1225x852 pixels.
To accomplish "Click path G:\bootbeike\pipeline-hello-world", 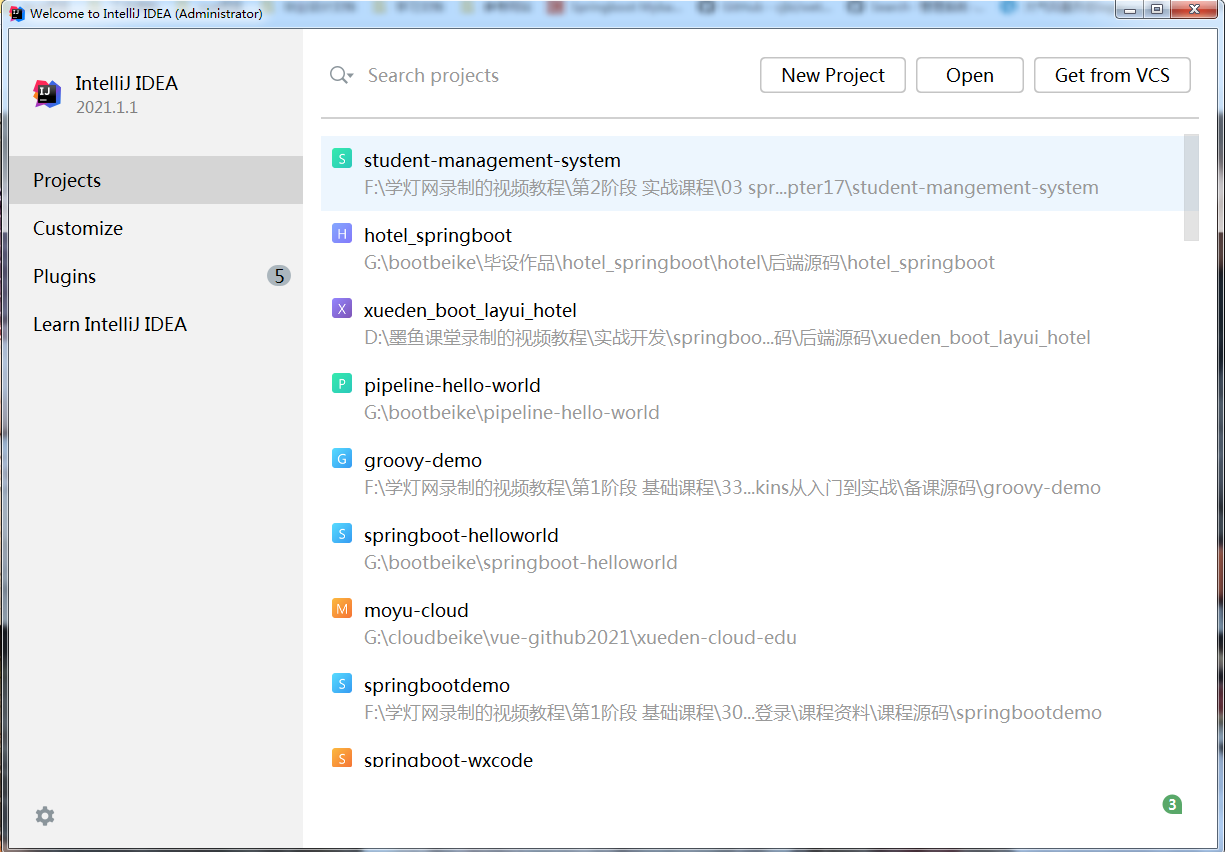I will point(512,412).
